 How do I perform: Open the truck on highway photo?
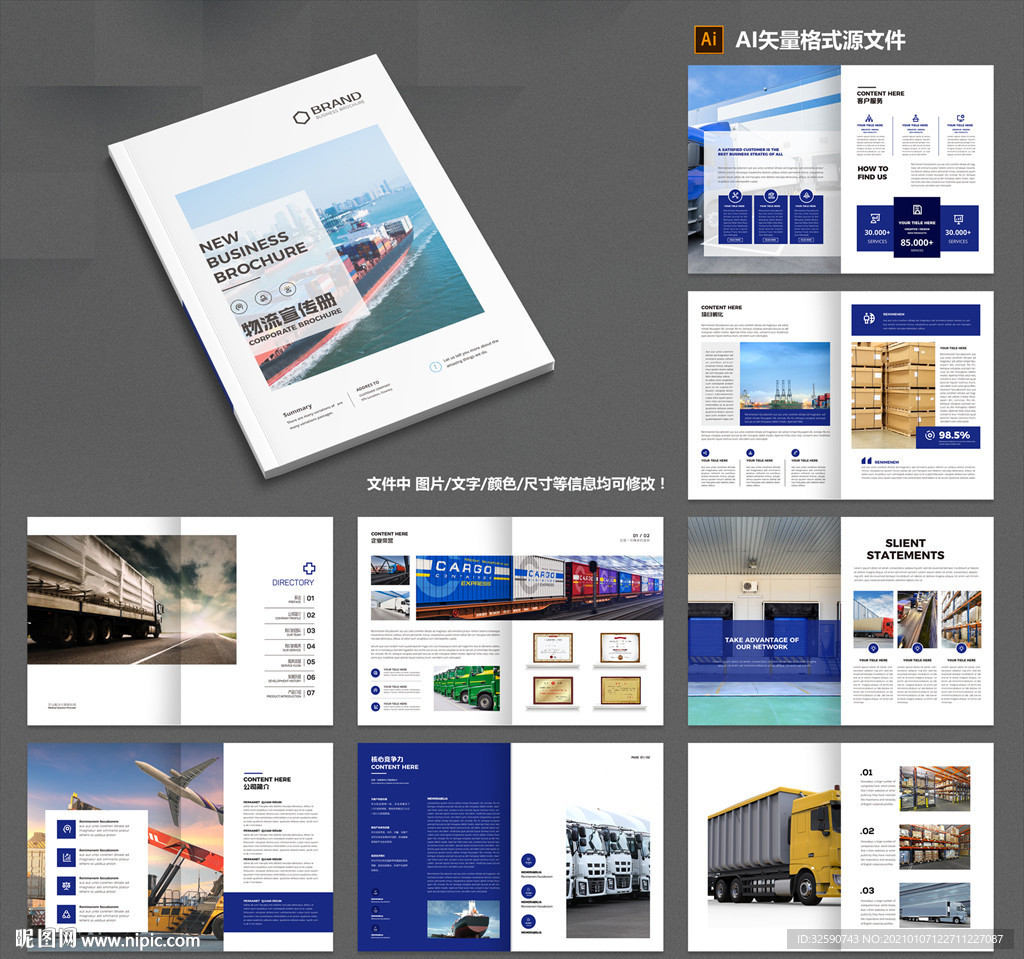[x=132, y=600]
